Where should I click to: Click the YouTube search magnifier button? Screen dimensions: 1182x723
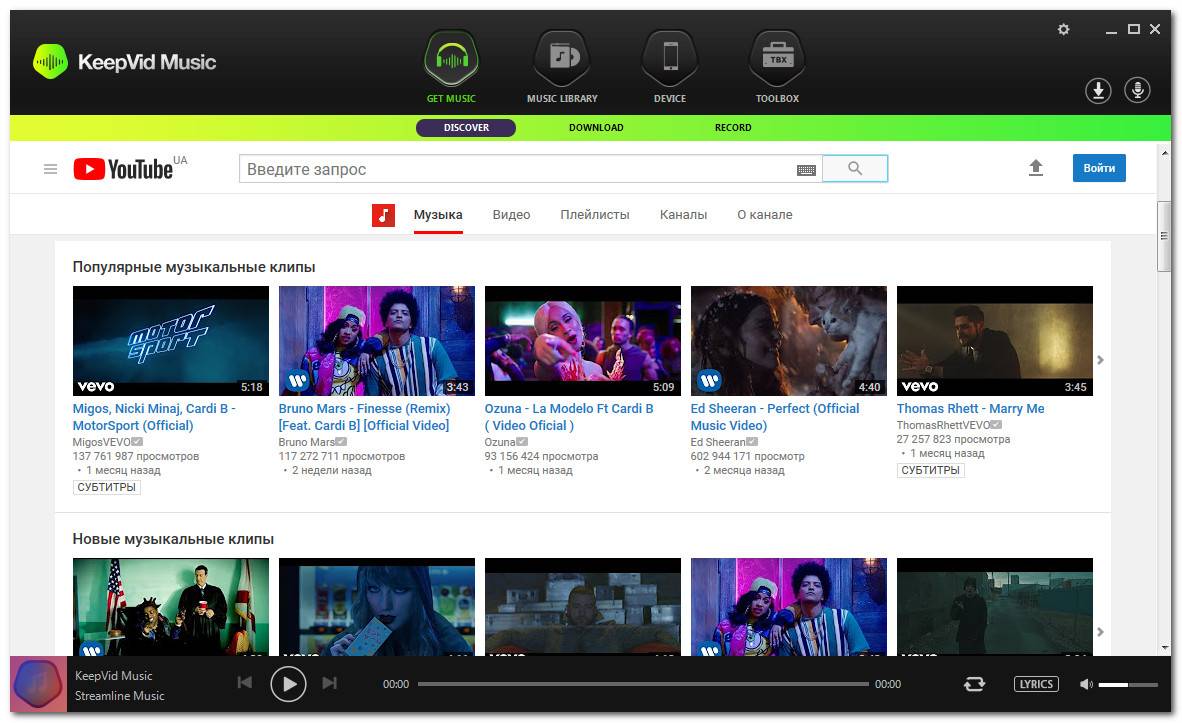click(x=855, y=168)
